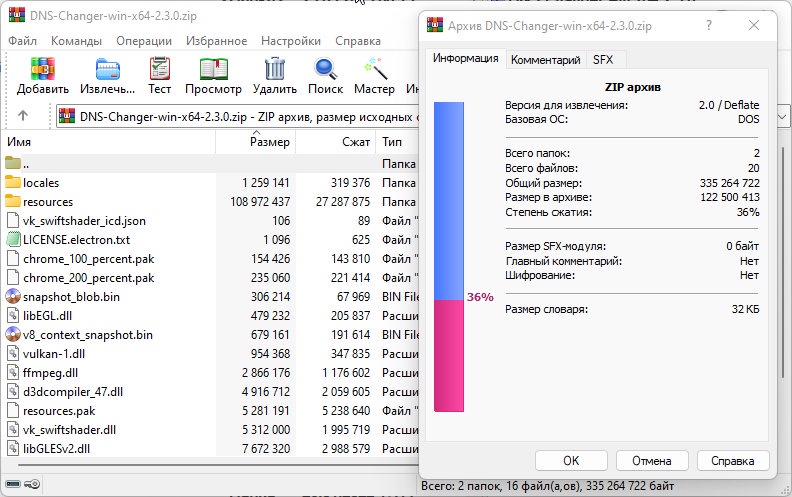Click the Справка button in dialog
This screenshot has width=792, height=497.
click(732, 461)
